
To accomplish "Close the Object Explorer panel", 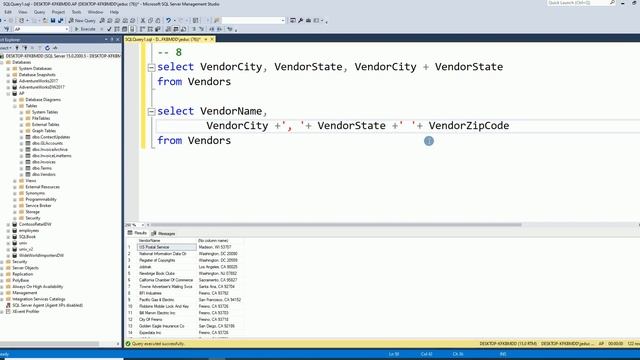I will (118, 40).
